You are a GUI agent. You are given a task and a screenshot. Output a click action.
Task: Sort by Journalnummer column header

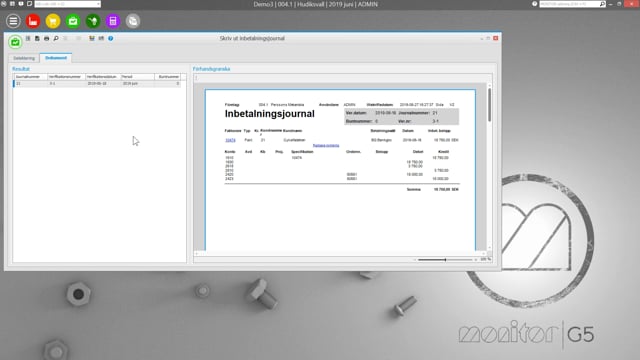pos(31,77)
